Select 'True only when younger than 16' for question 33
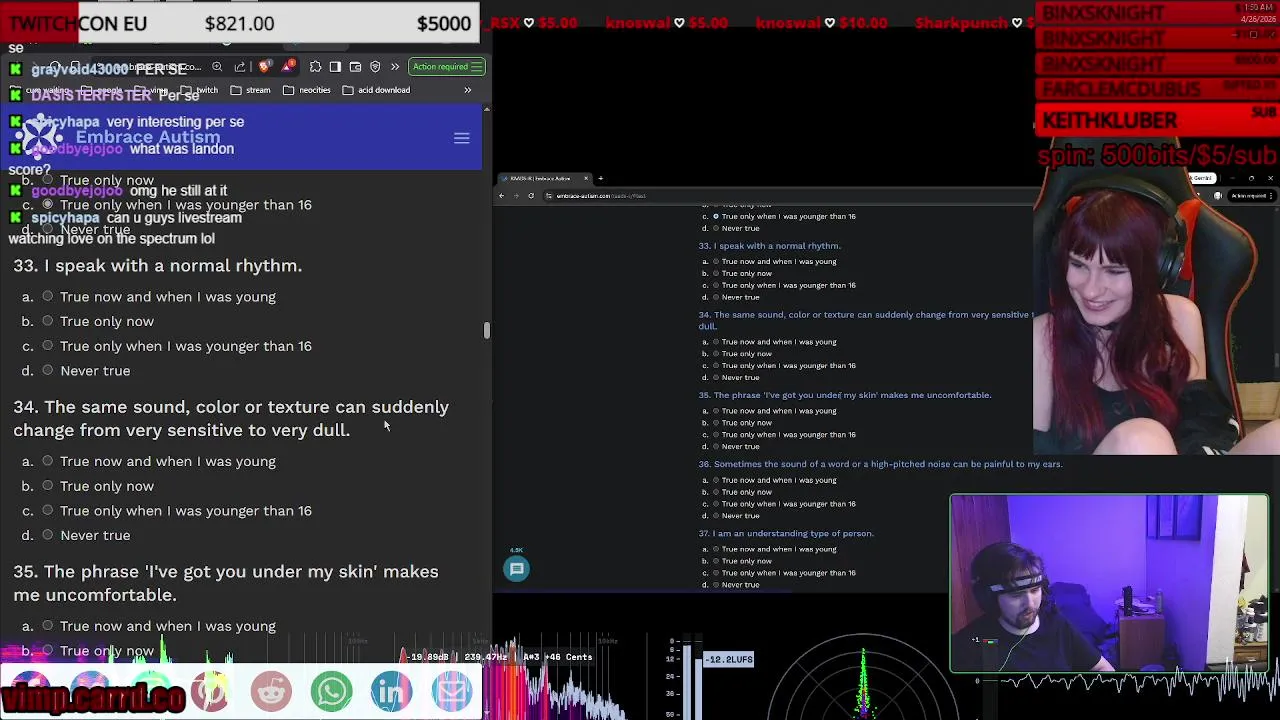This screenshot has height=720, width=1280. point(47,346)
